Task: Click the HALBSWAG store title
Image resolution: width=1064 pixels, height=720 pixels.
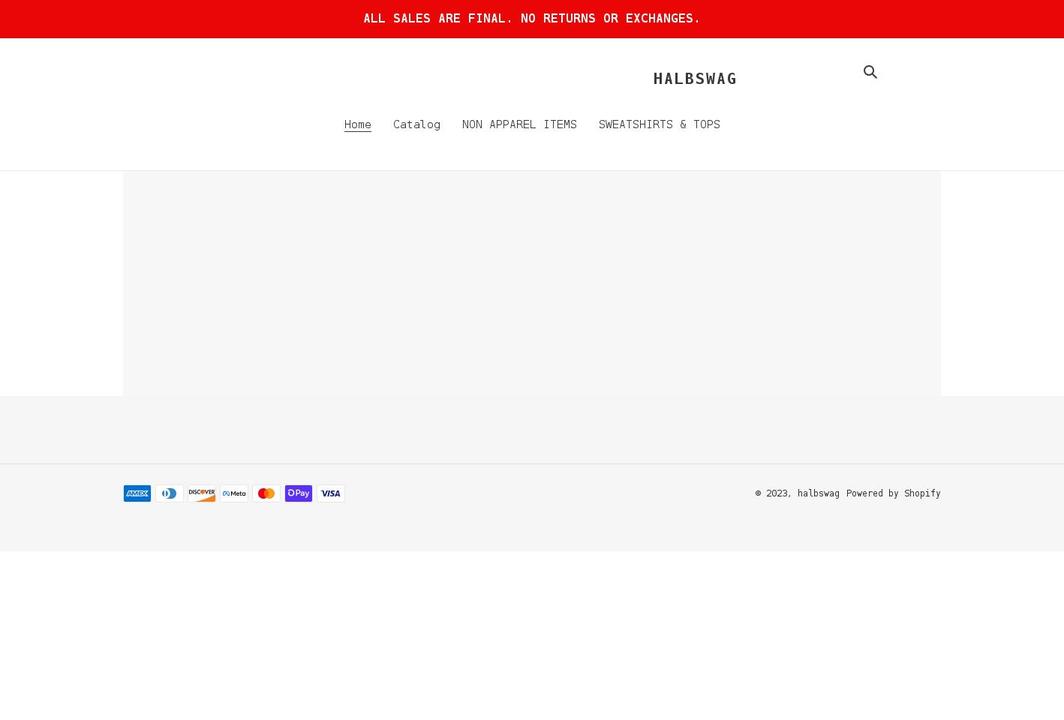Action: (x=694, y=78)
